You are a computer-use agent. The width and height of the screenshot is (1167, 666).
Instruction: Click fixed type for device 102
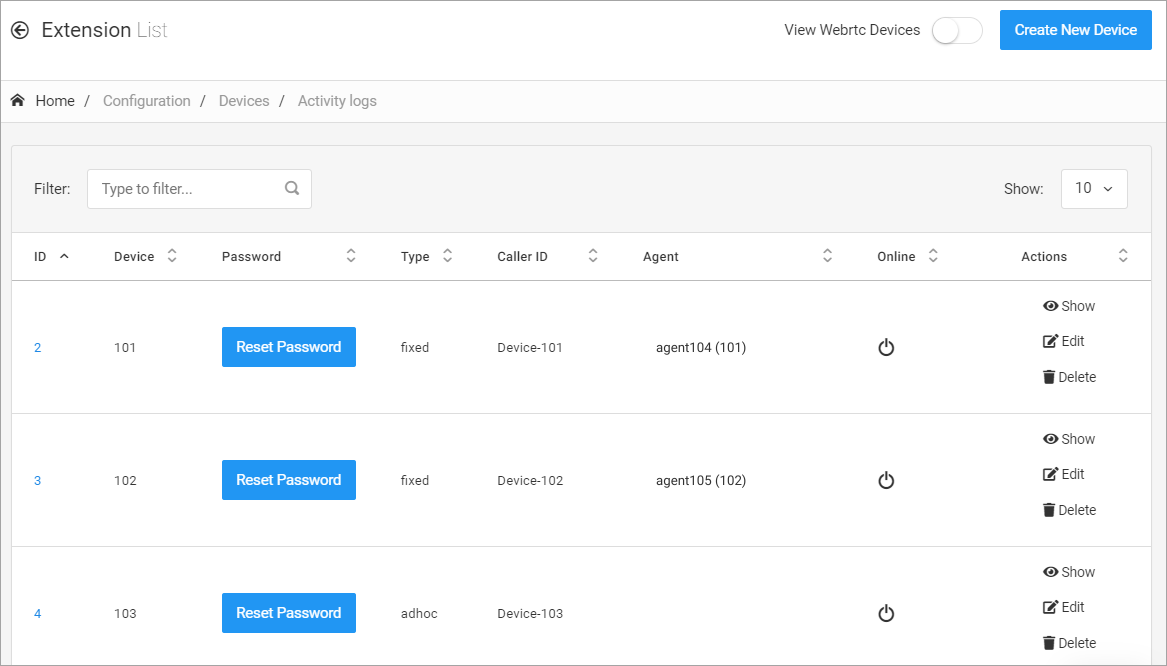click(415, 481)
